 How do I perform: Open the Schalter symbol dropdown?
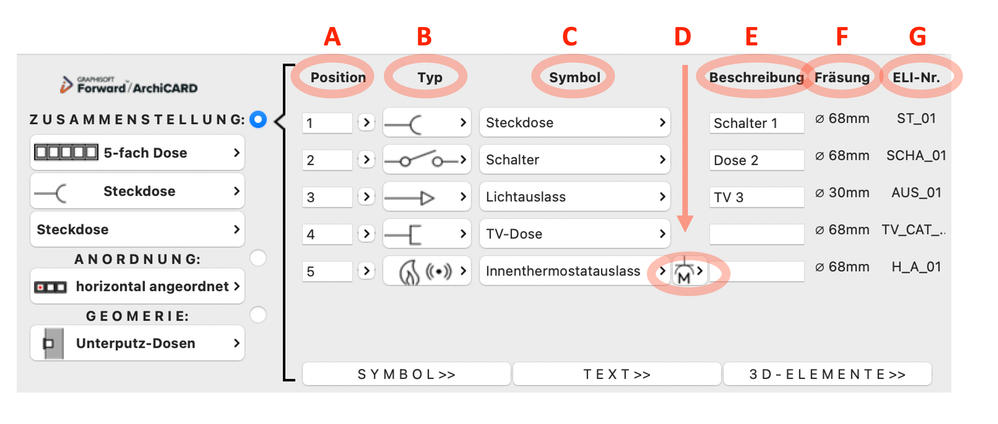coord(575,160)
